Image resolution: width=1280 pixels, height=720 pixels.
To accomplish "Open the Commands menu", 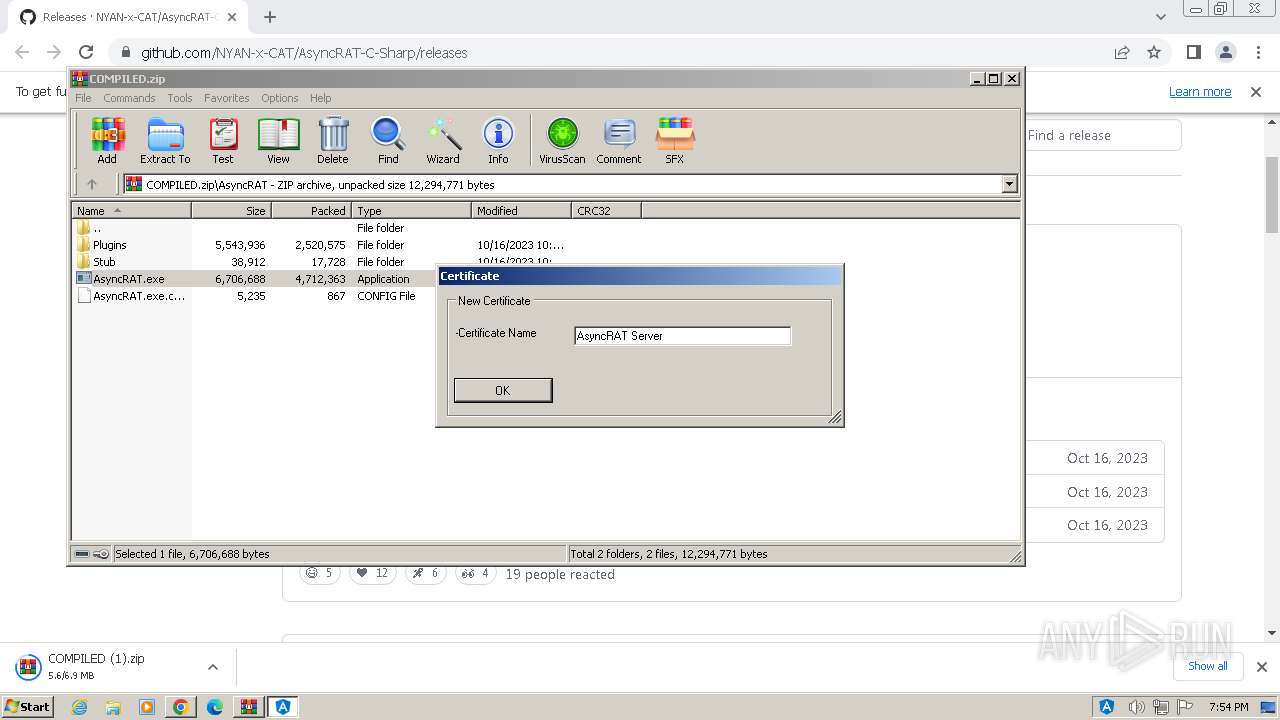I will (x=129, y=98).
